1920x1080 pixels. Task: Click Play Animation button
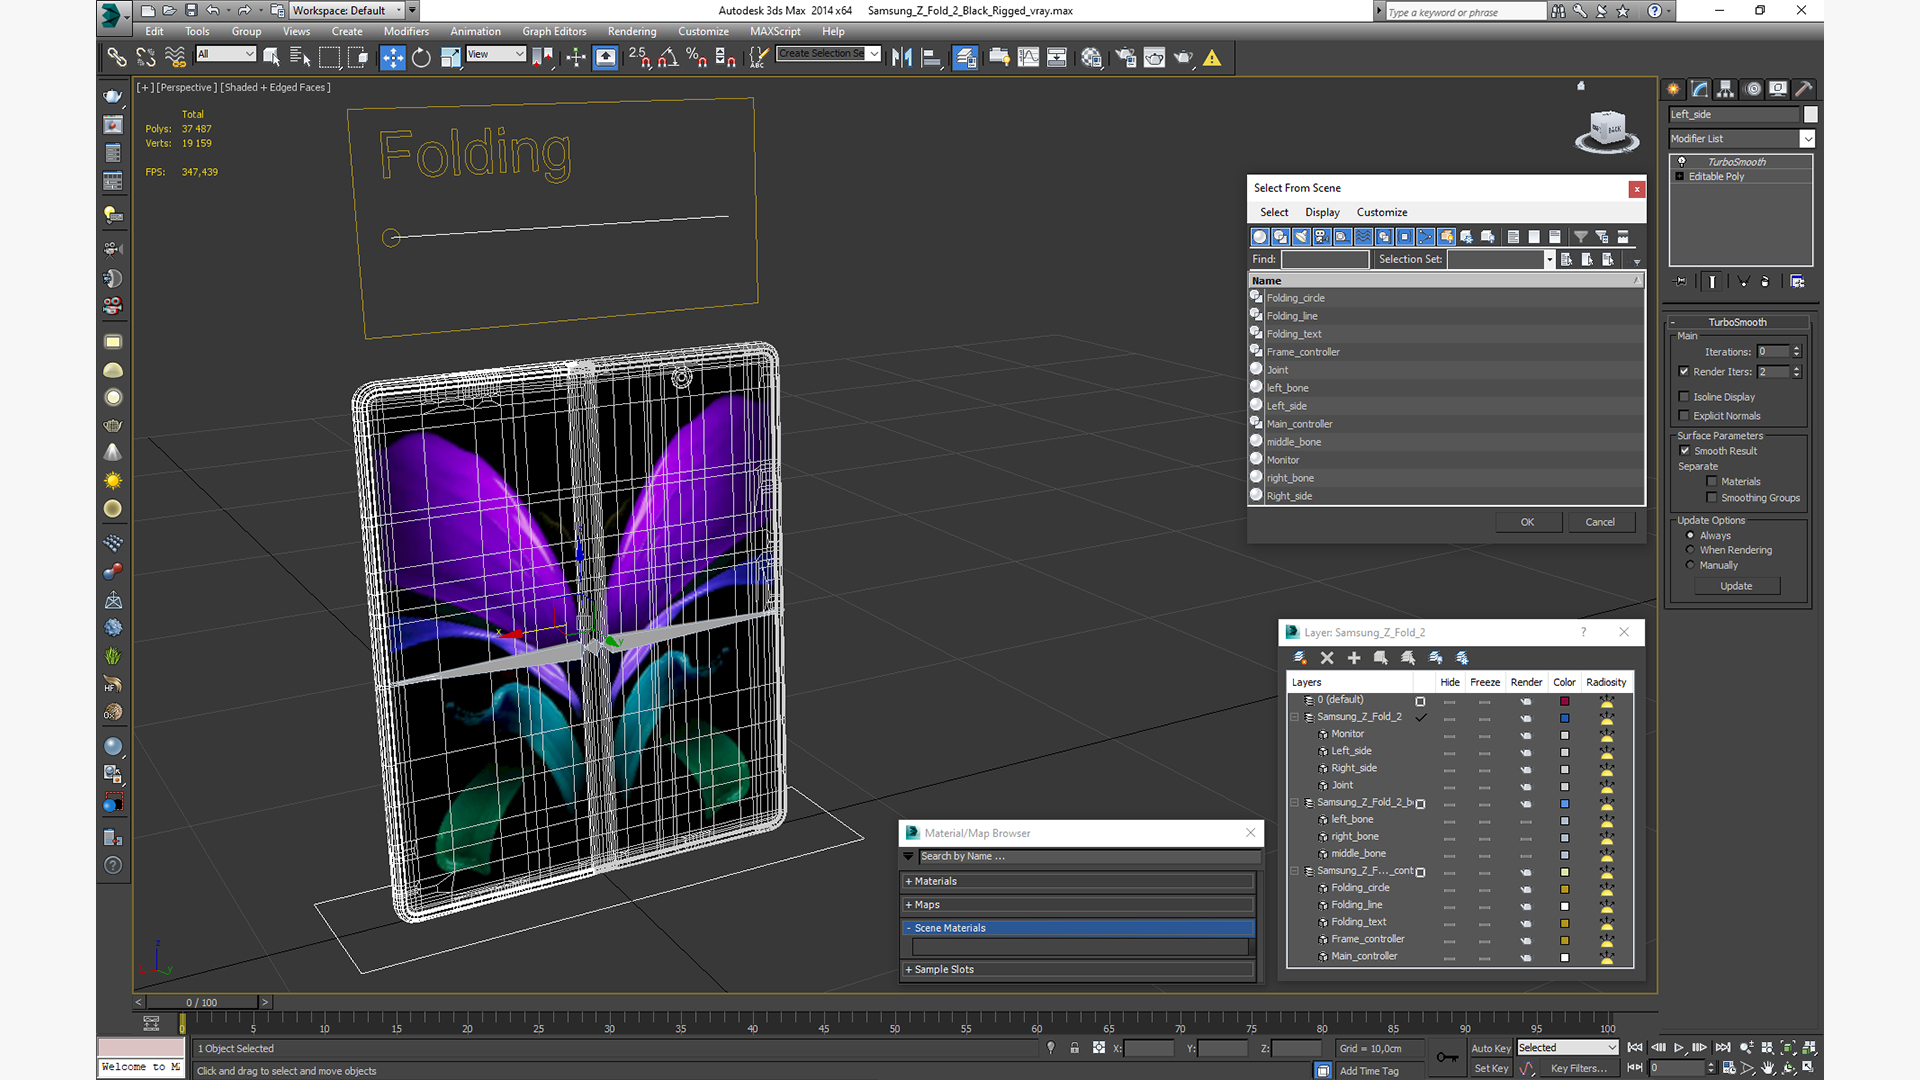click(1679, 1047)
